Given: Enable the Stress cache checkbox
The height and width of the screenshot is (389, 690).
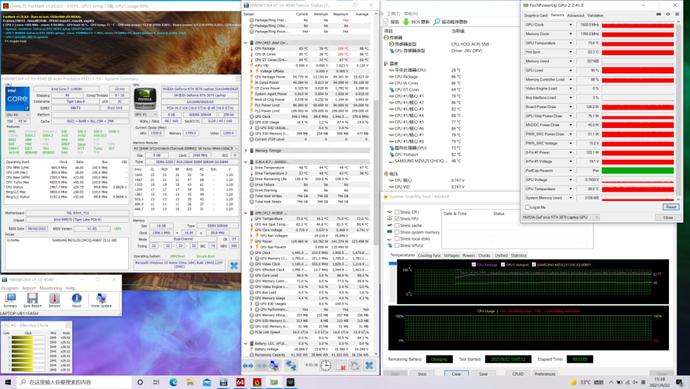Looking at the screenshot, I should coord(397,225).
